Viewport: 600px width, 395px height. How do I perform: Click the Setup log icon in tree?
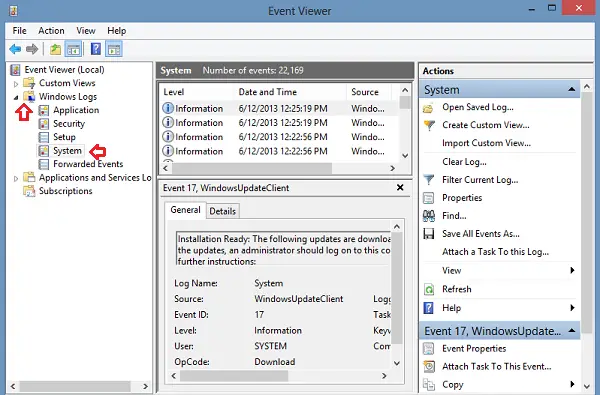pos(44,137)
